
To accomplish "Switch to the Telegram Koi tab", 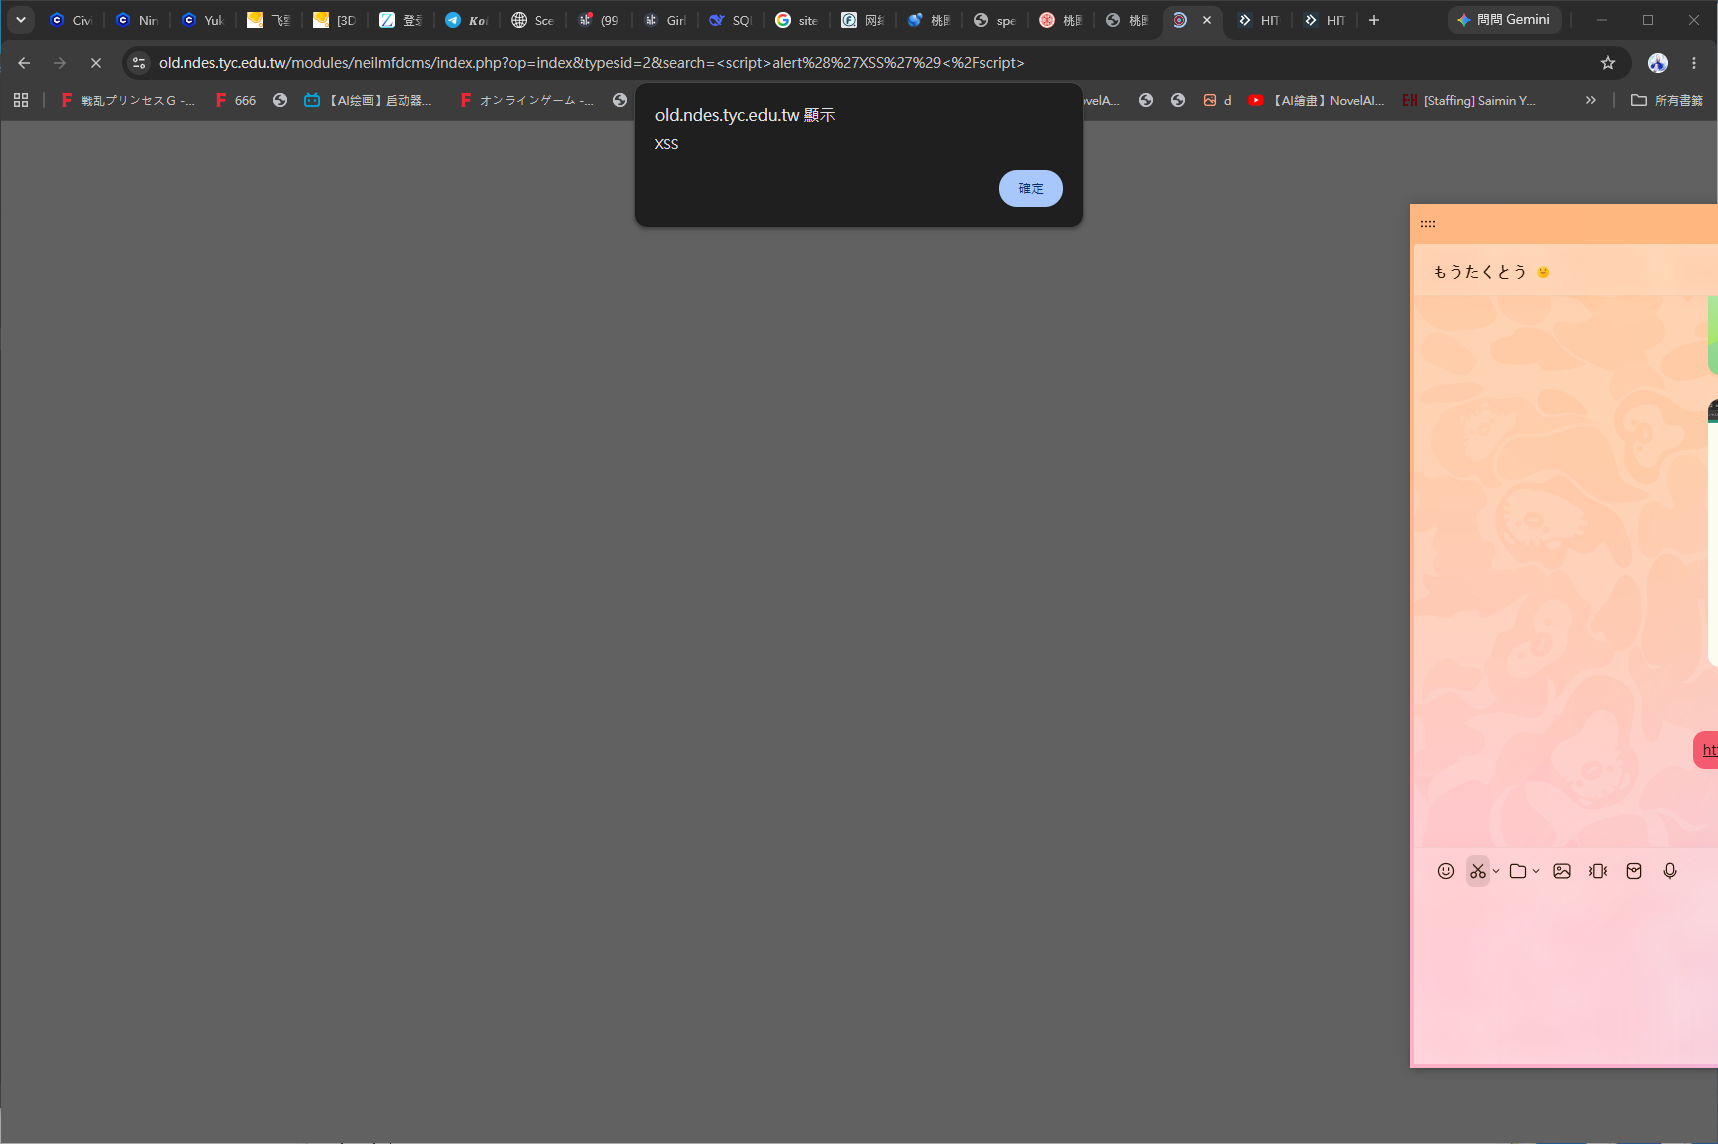I will point(467,20).
